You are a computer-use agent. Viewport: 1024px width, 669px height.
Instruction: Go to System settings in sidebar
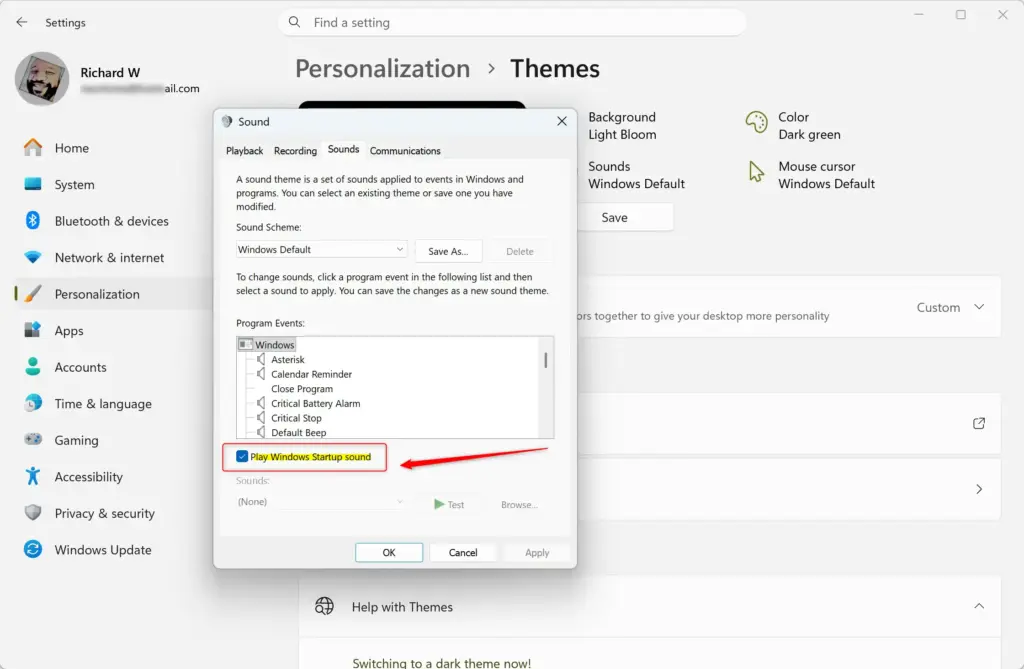(74, 185)
